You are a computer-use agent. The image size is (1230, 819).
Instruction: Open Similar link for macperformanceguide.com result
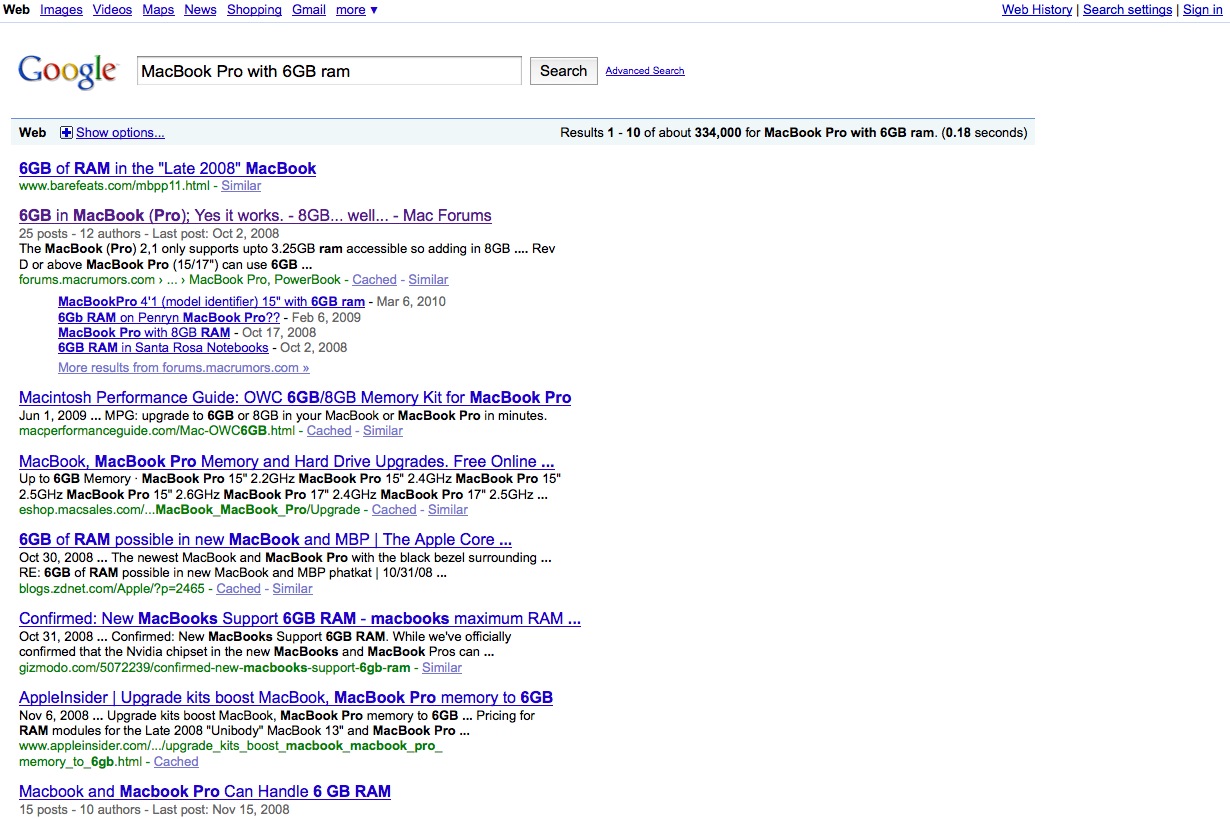tap(383, 431)
